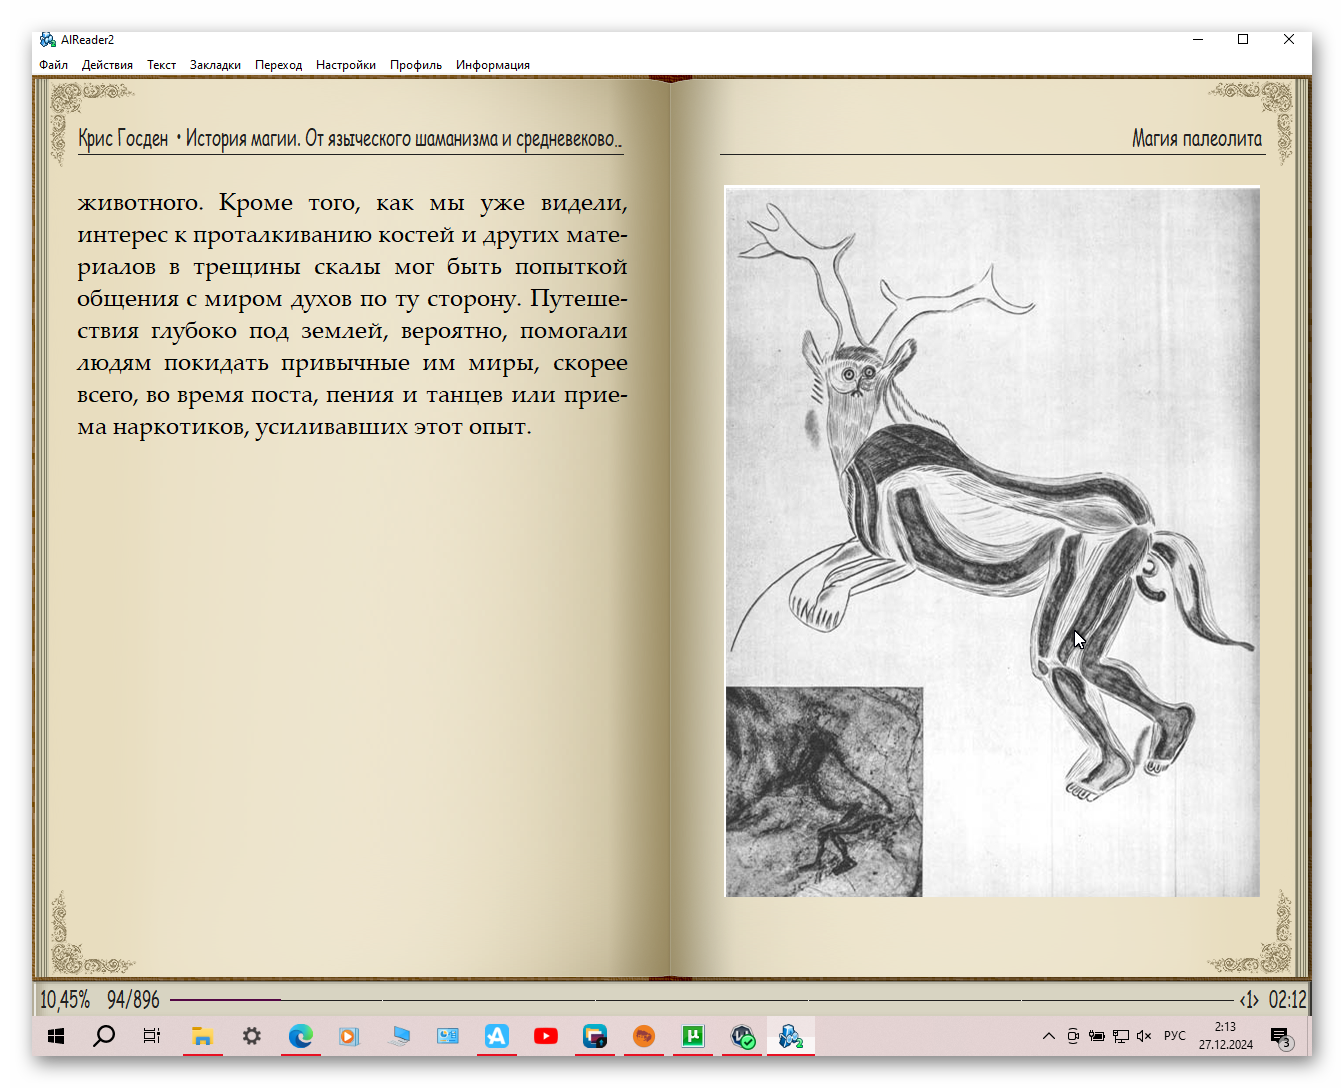1344x1088 pixels.
Task: Open the Windows Start menu
Action: 56,1036
